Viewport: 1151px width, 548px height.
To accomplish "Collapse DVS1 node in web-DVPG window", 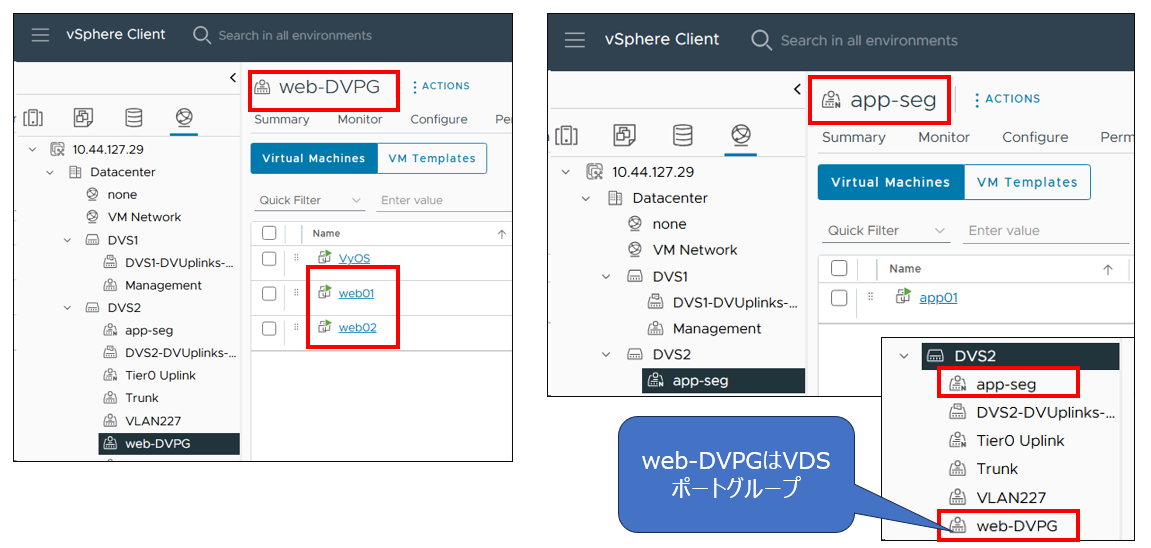I will click(x=67, y=240).
